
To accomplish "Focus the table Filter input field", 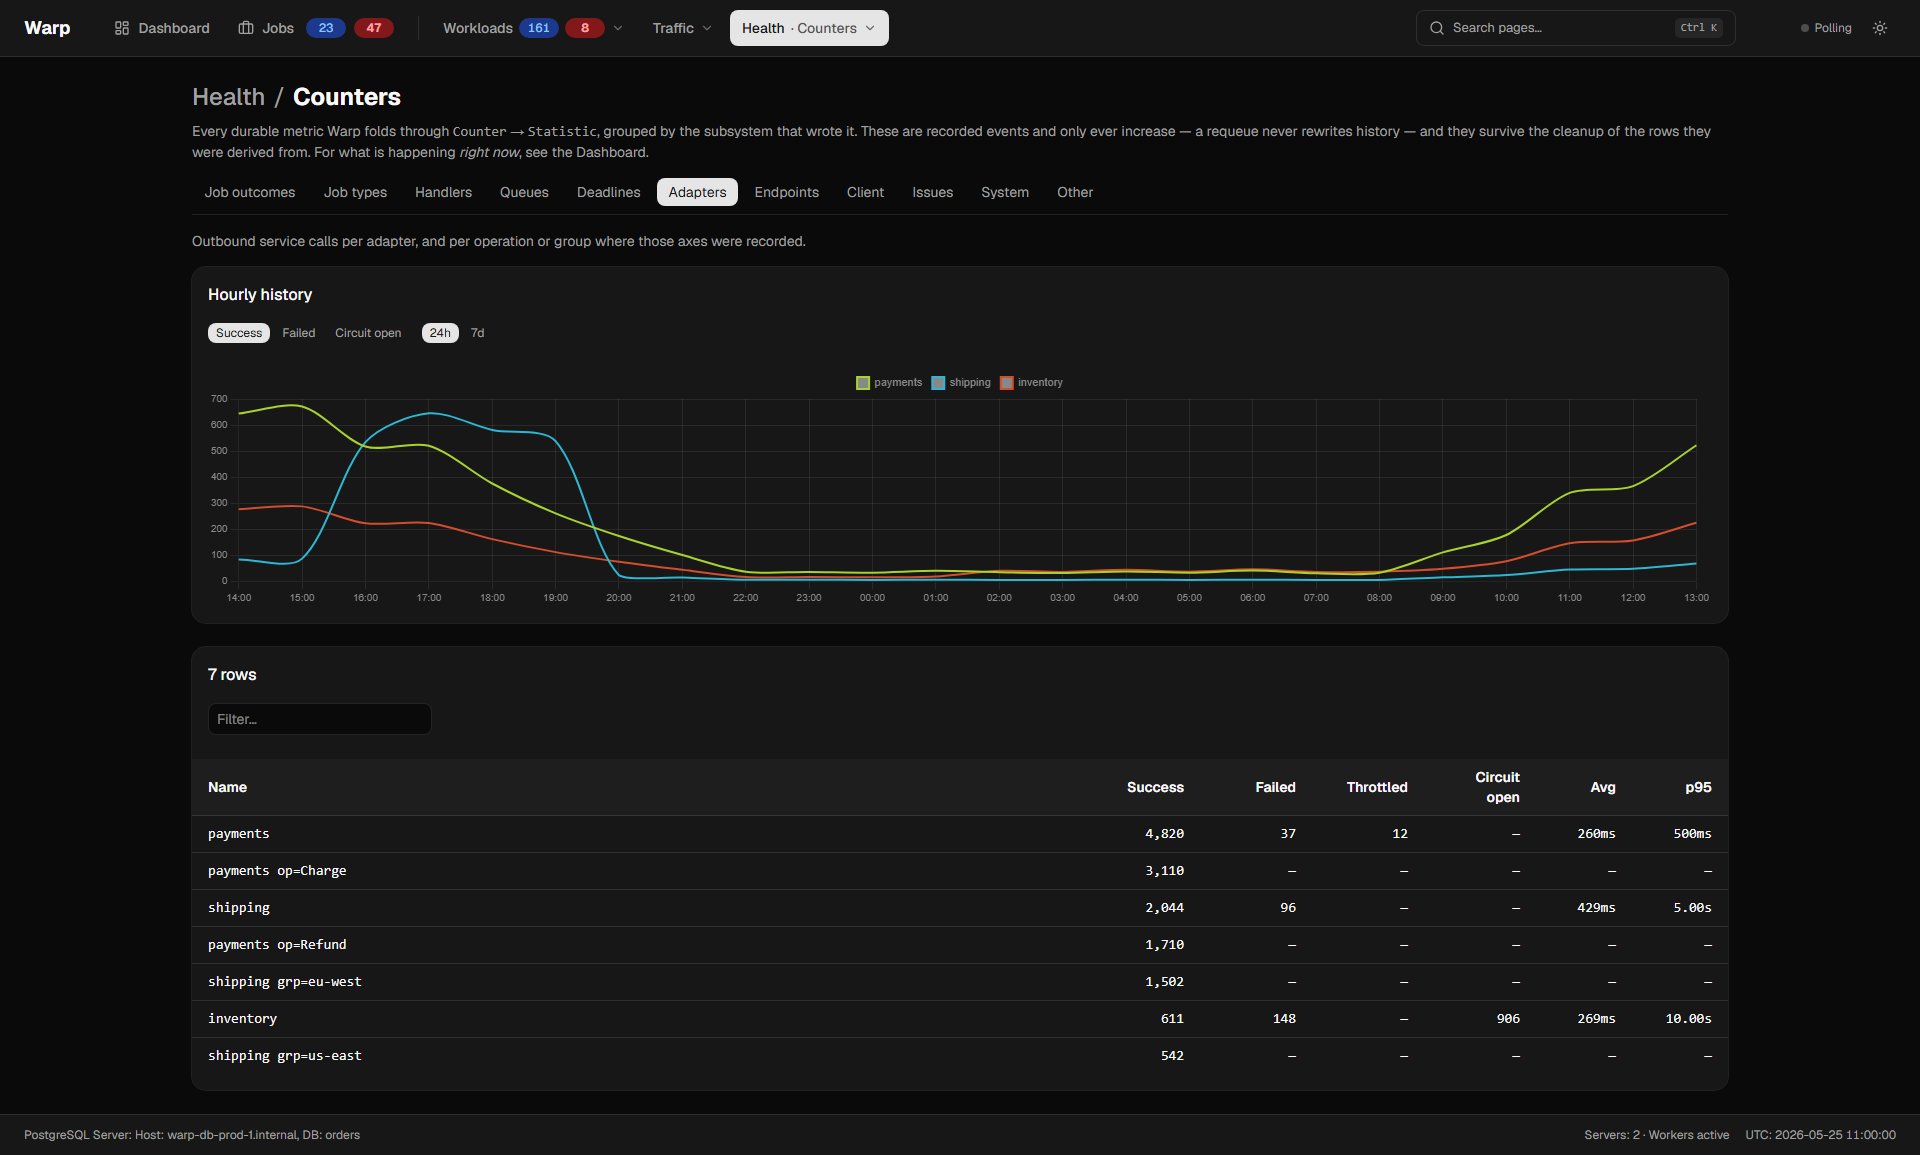I will click(x=320, y=719).
